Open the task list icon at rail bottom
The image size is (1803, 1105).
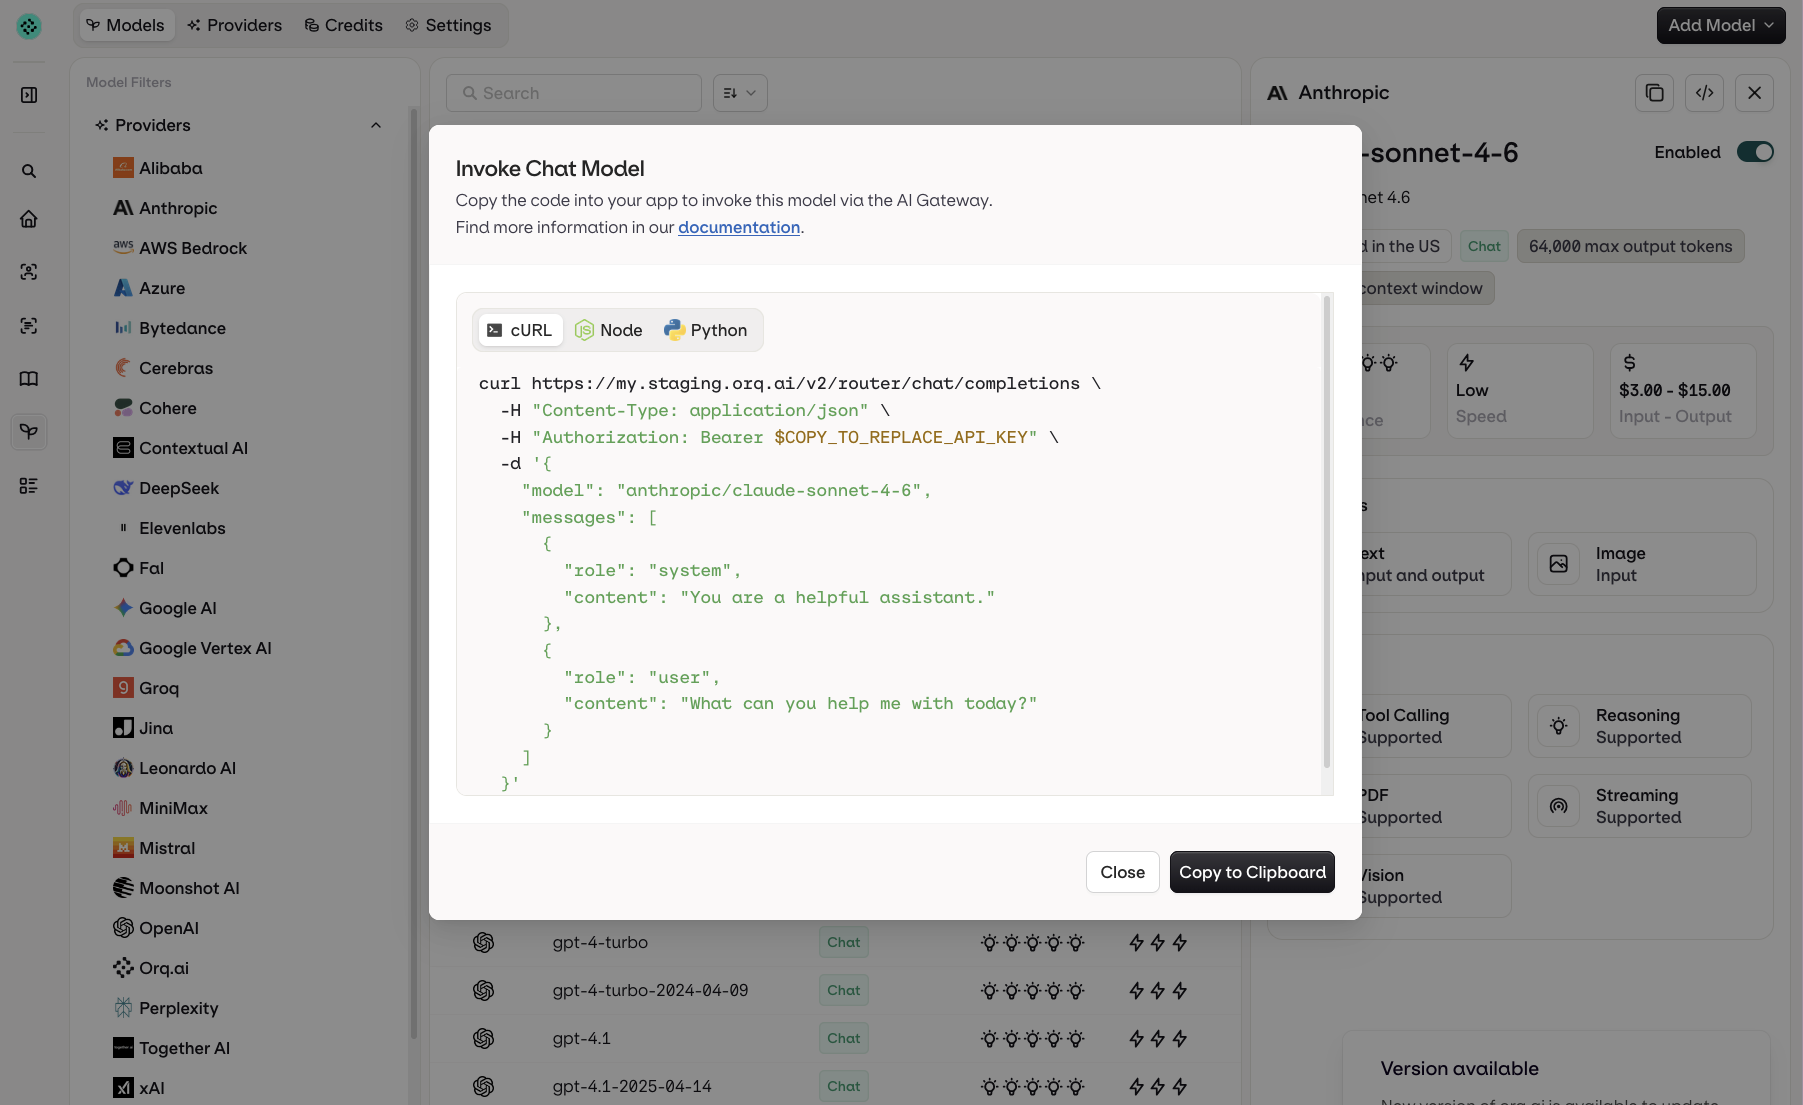tap(29, 486)
